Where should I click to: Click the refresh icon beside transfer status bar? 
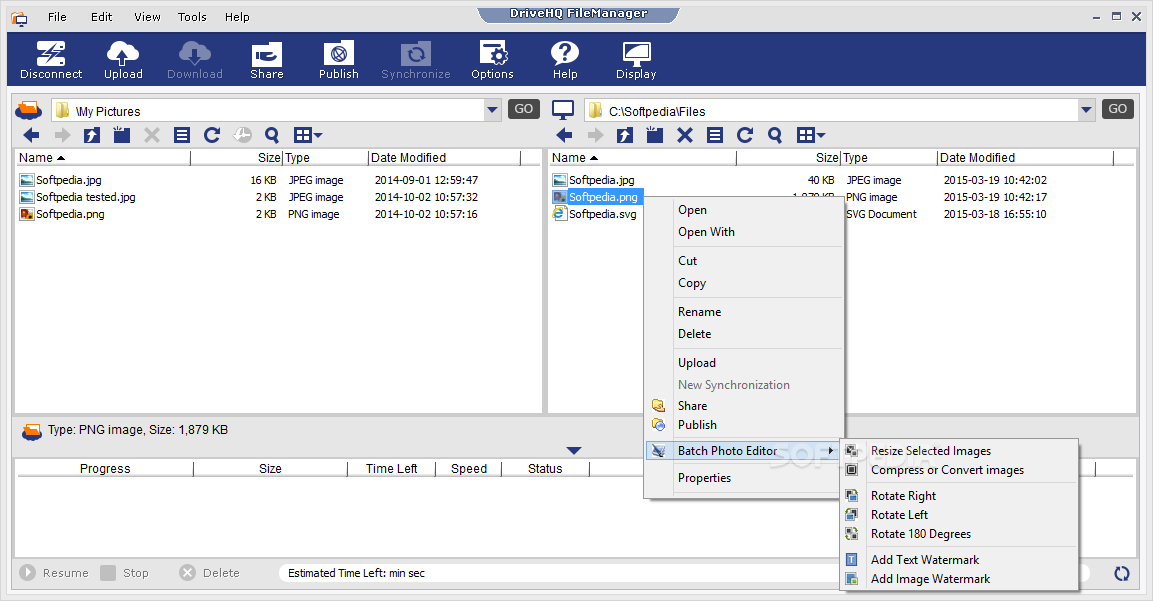(1121, 573)
